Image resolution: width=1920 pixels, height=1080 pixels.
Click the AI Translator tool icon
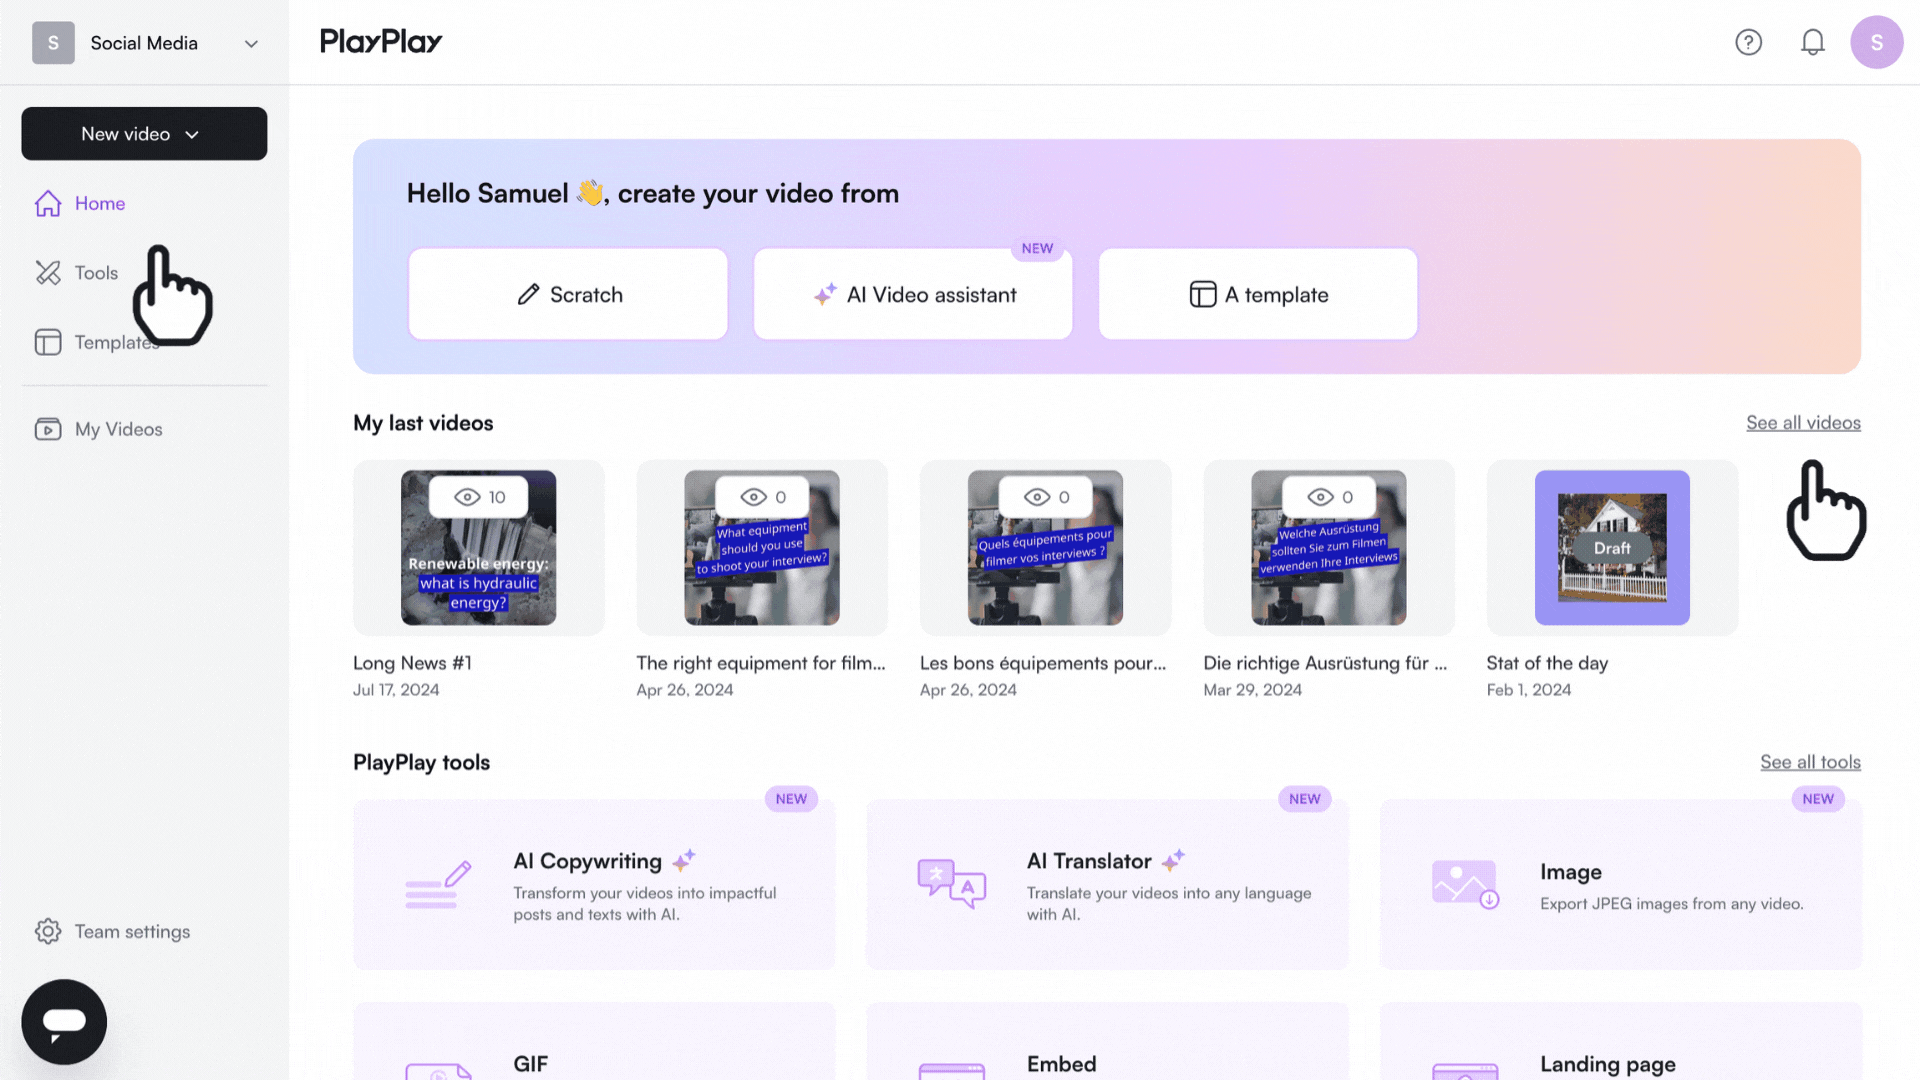tap(951, 884)
